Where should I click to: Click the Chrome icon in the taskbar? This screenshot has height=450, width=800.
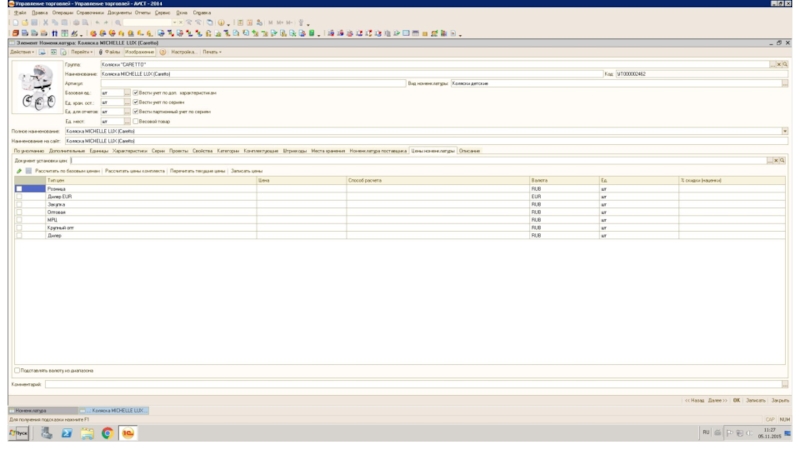(107, 434)
